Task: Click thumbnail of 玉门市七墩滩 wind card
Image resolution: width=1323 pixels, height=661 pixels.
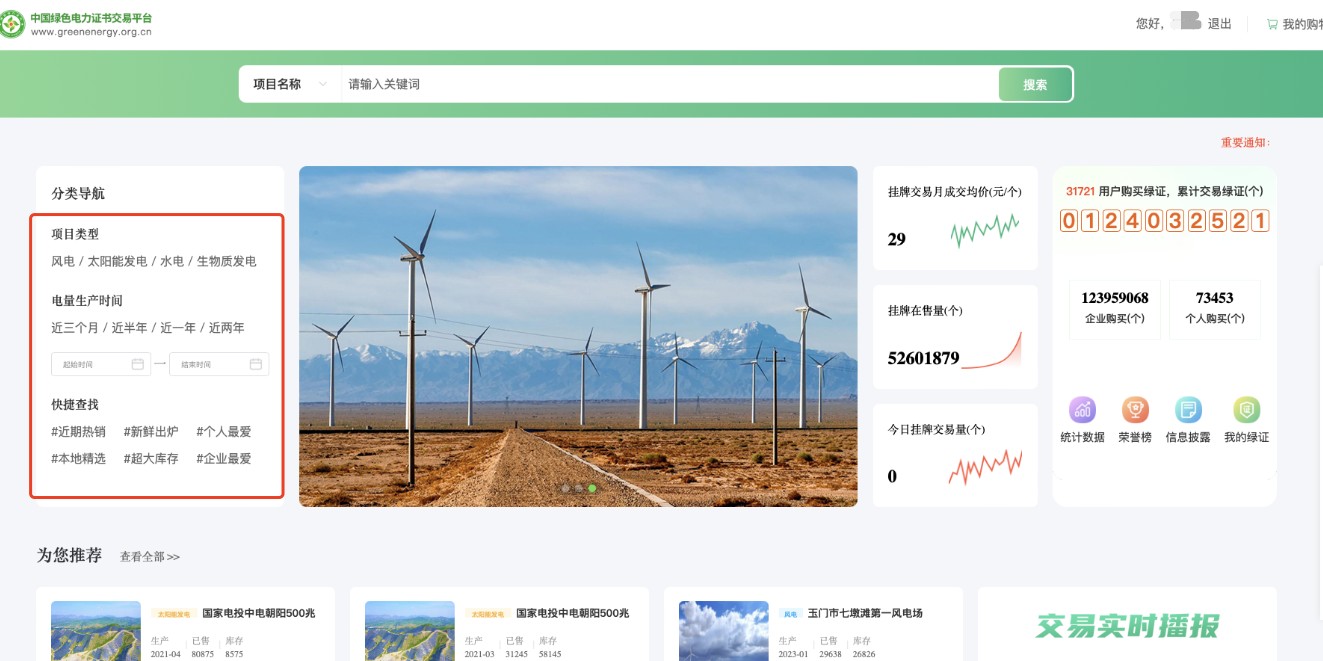Action: [724, 631]
